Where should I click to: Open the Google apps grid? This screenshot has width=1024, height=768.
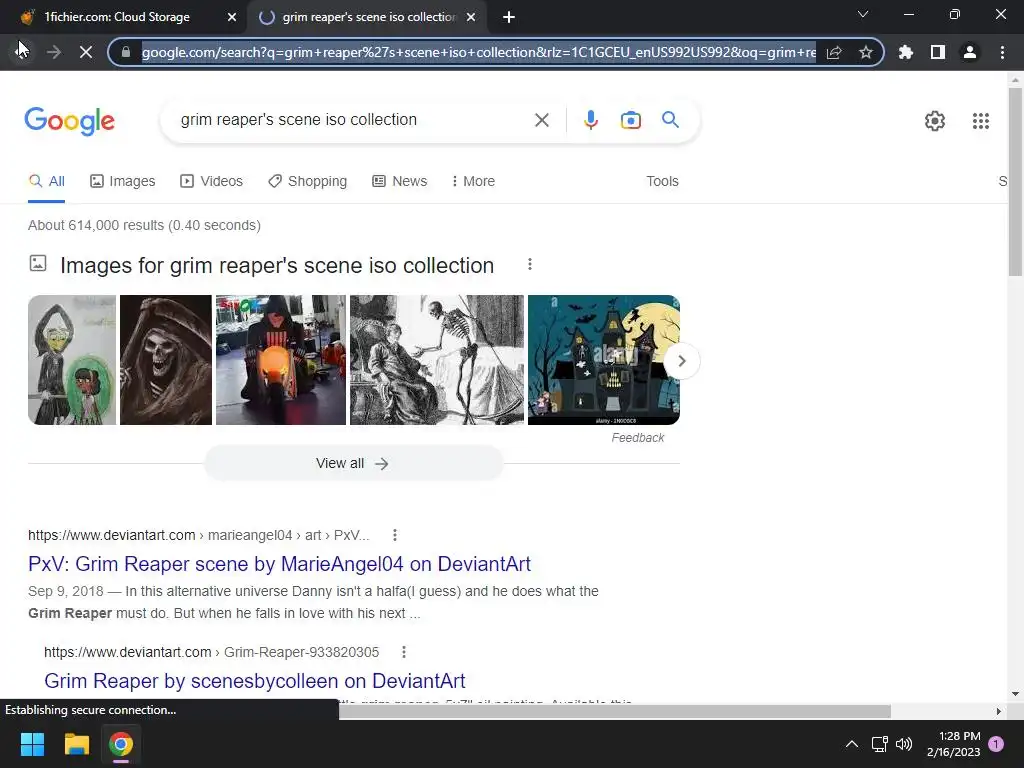pos(980,121)
